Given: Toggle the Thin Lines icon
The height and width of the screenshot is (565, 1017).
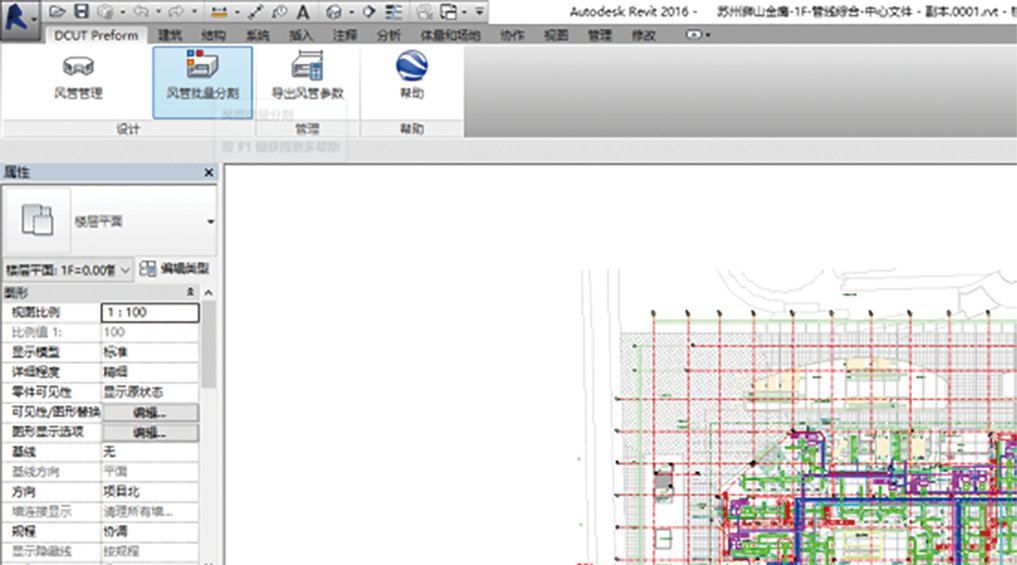Looking at the screenshot, I should click(x=393, y=12).
